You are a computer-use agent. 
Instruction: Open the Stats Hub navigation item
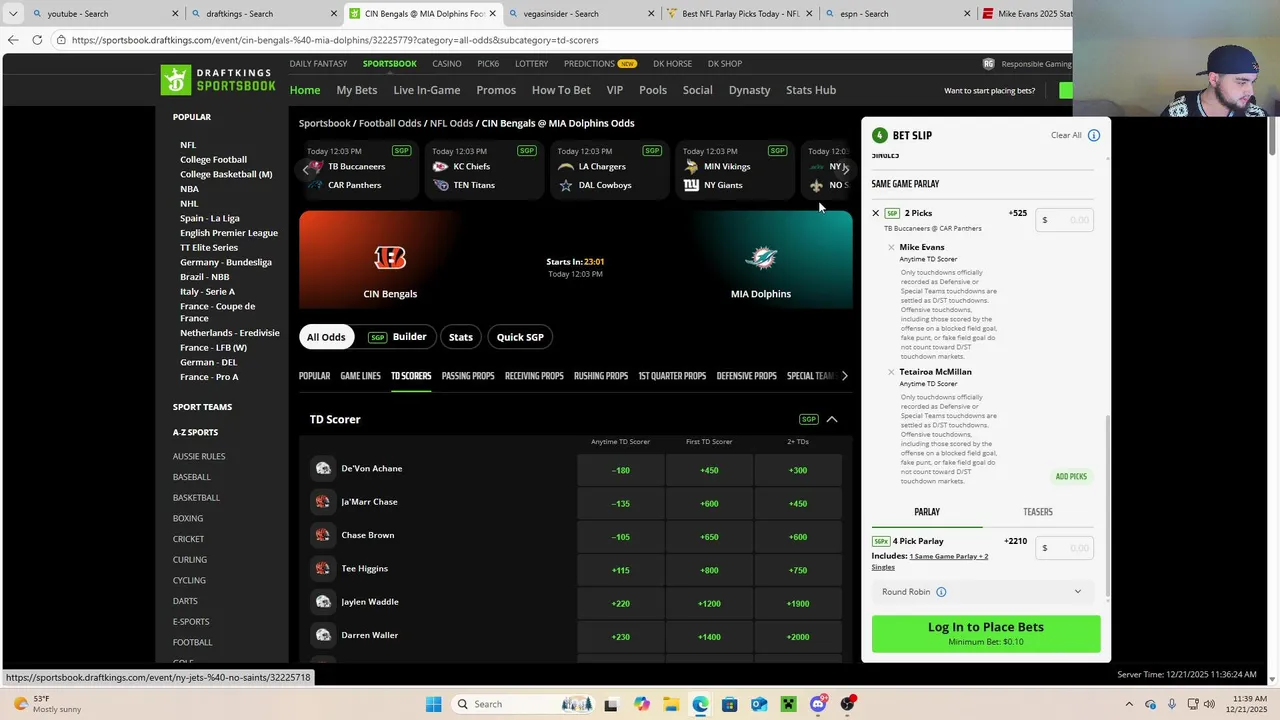coord(811,90)
